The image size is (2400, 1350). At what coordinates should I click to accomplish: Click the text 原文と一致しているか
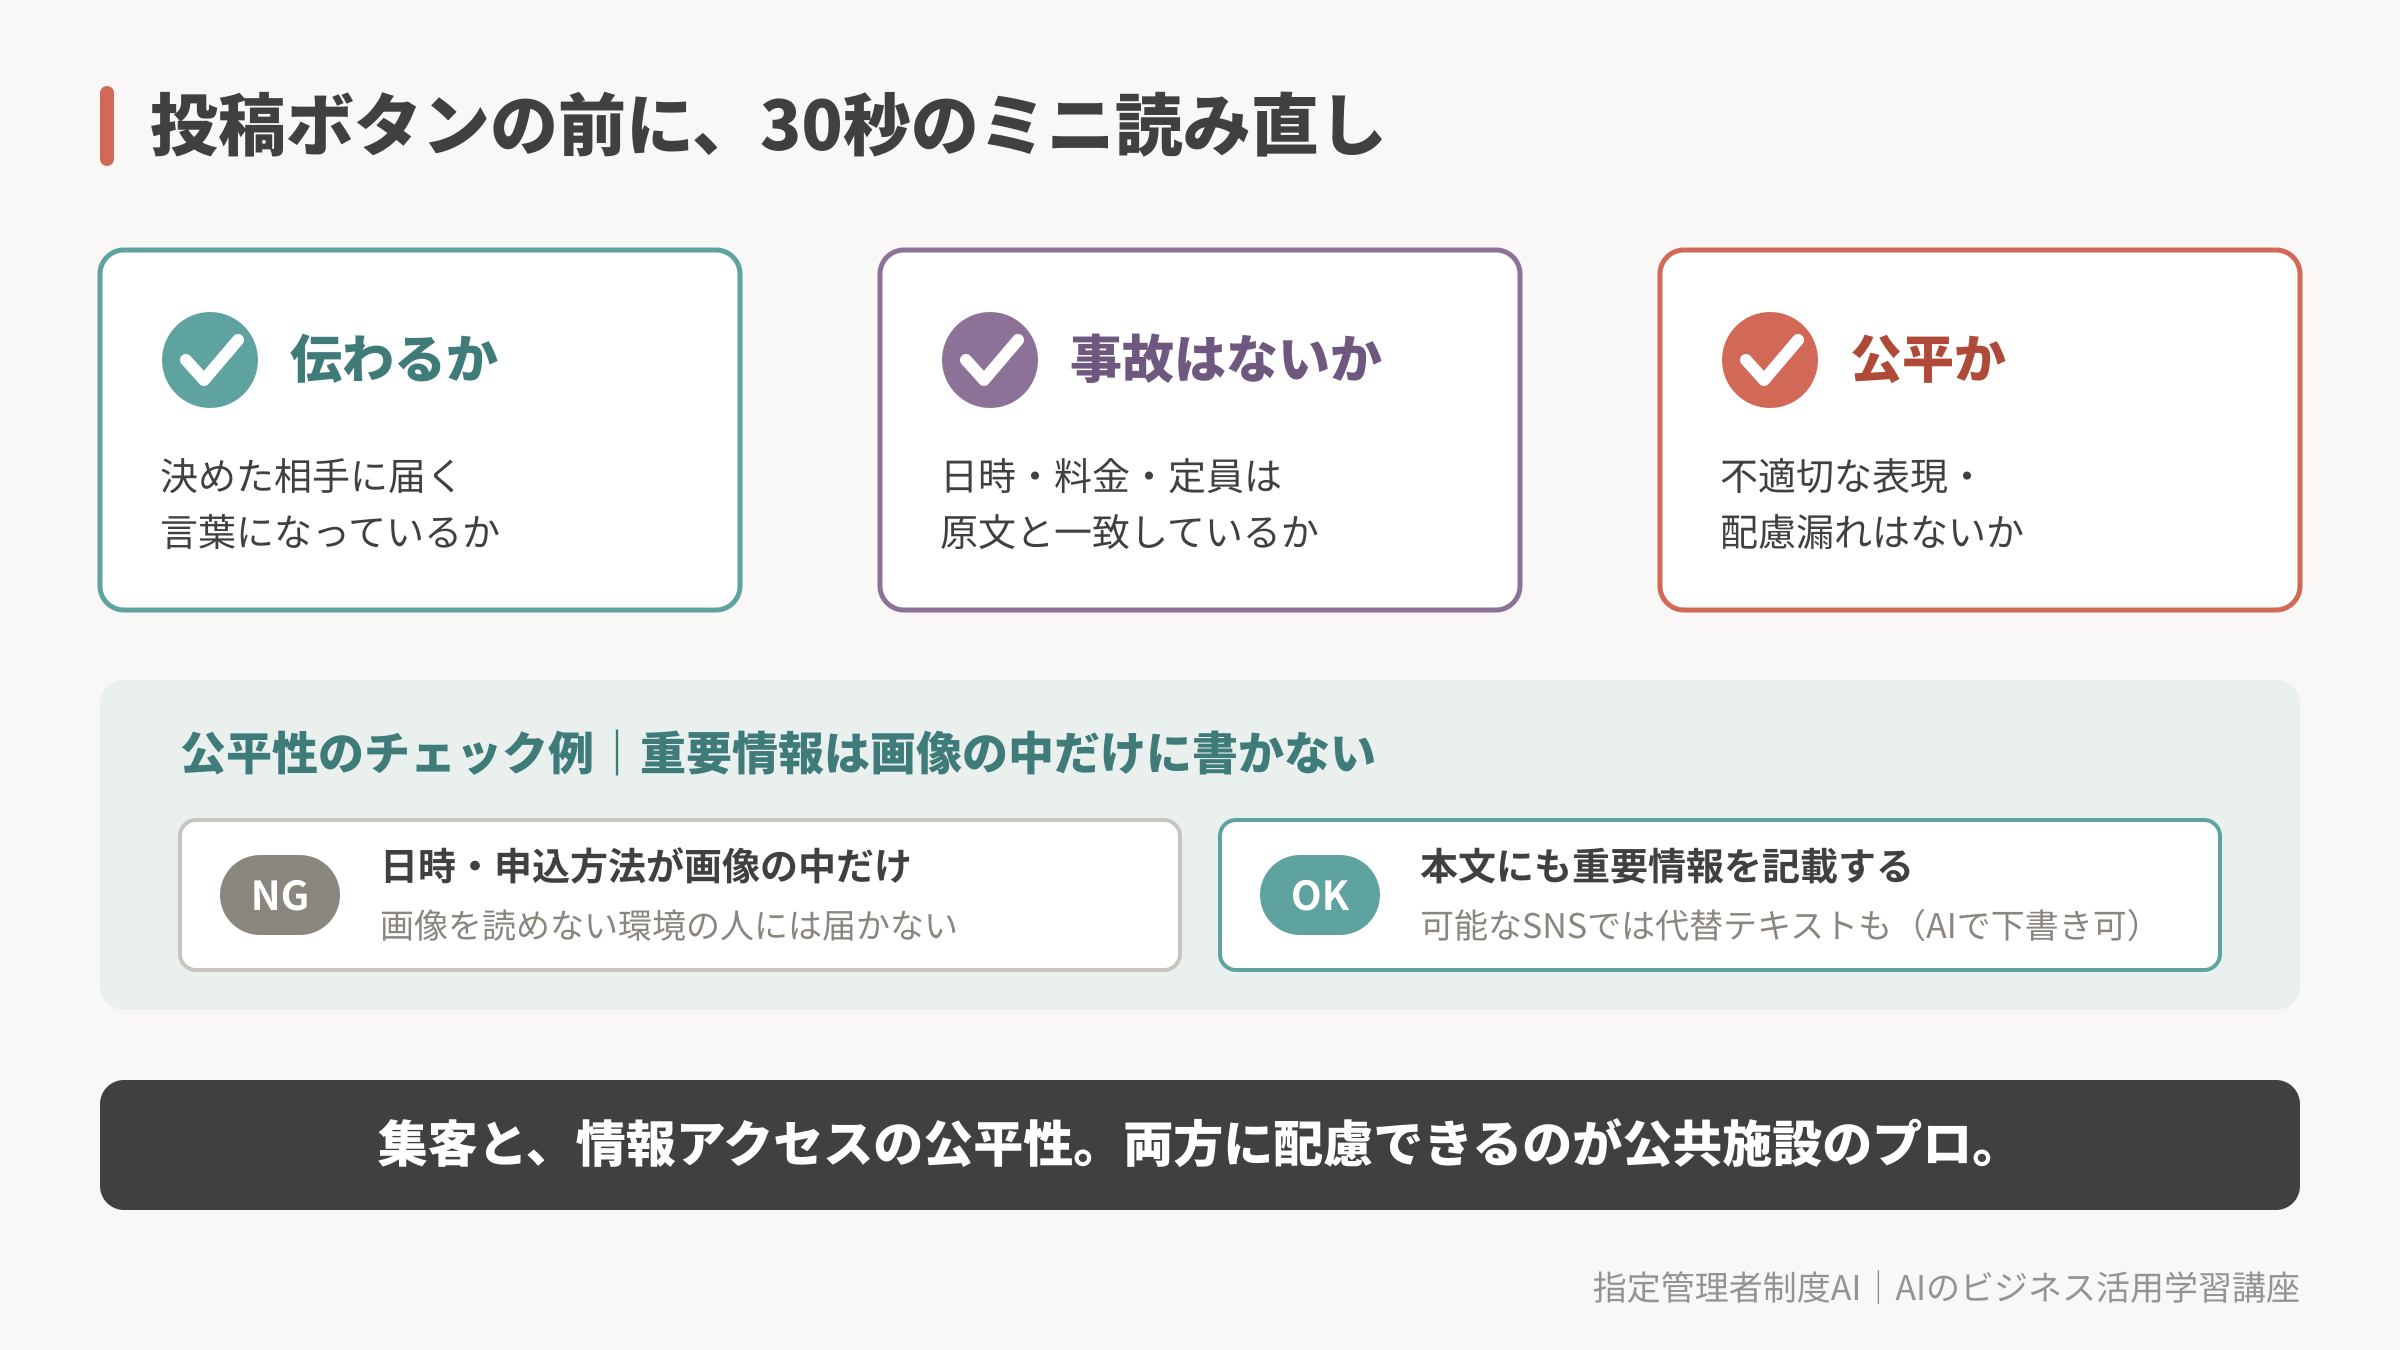coord(1130,532)
